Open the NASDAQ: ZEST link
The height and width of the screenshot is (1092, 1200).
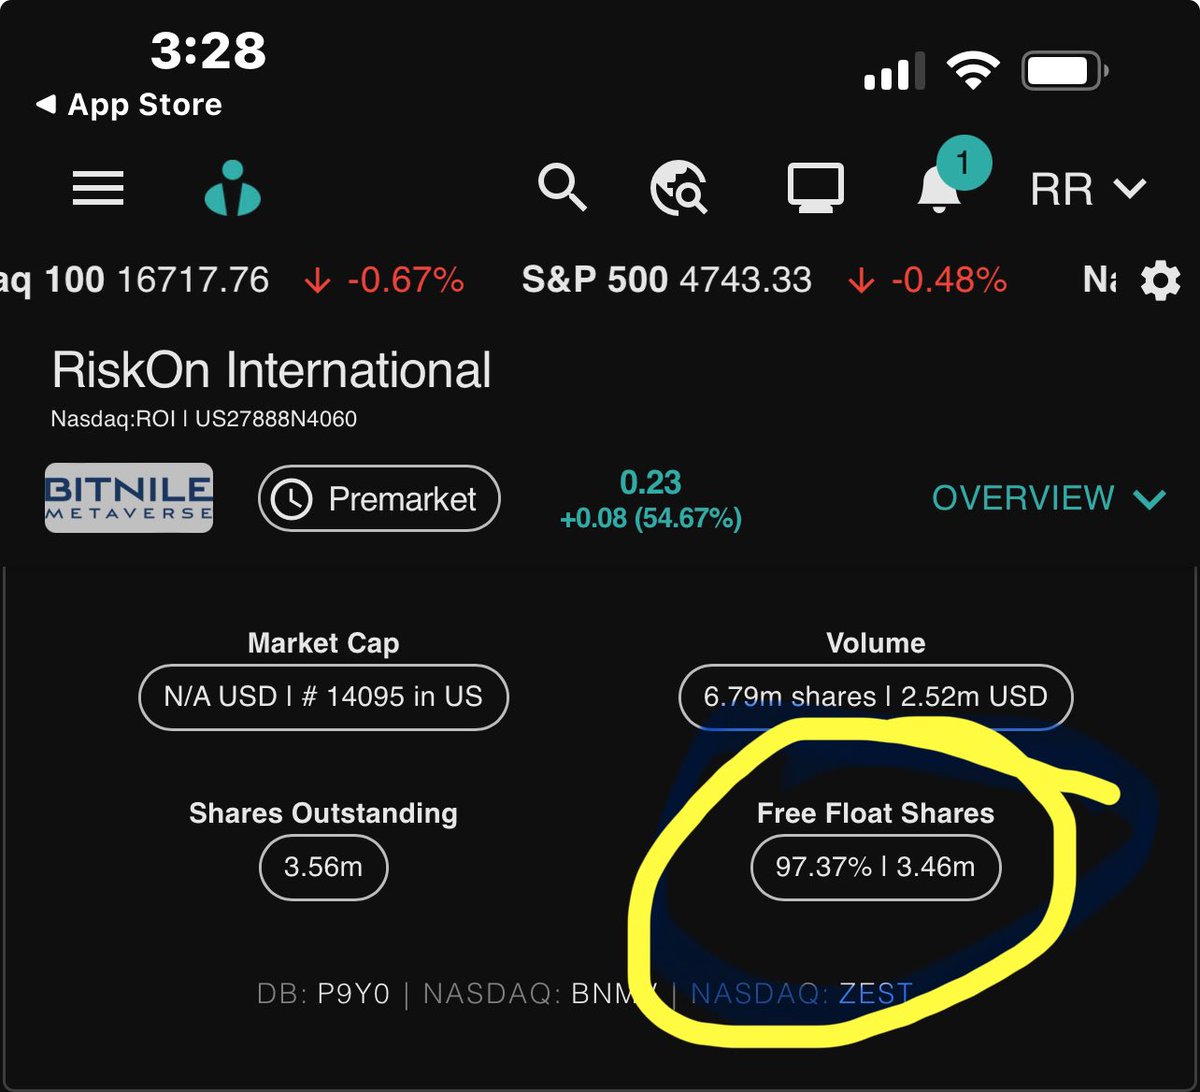pos(802,994)
